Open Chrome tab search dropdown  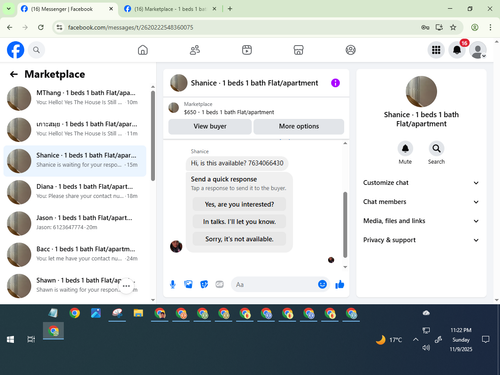(x=9, y=9)
